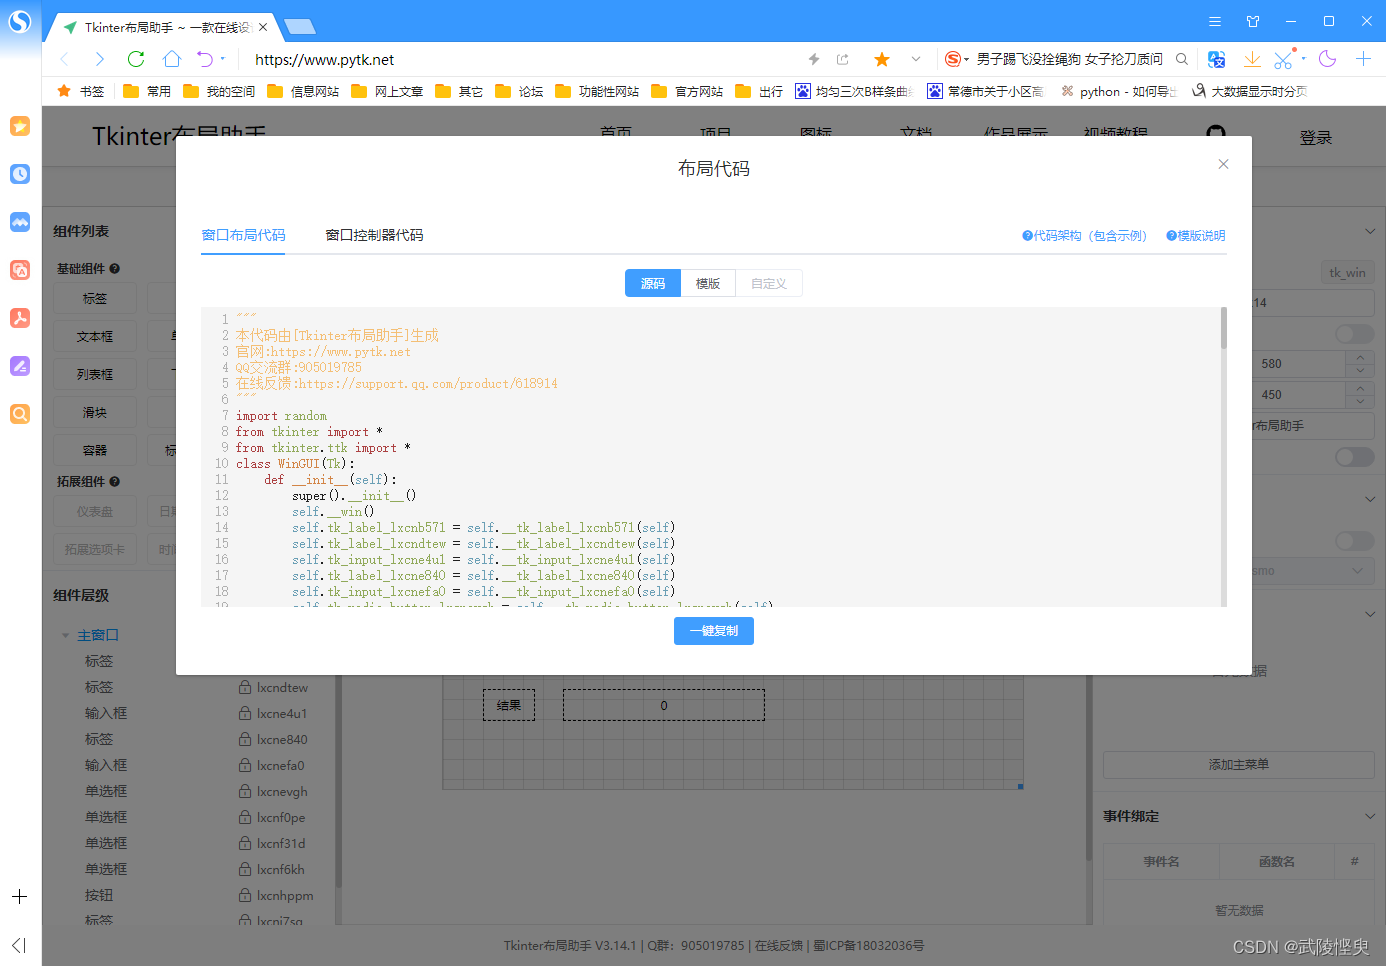Collapse the sidebar arrow icon

click(x=20, y=945)
